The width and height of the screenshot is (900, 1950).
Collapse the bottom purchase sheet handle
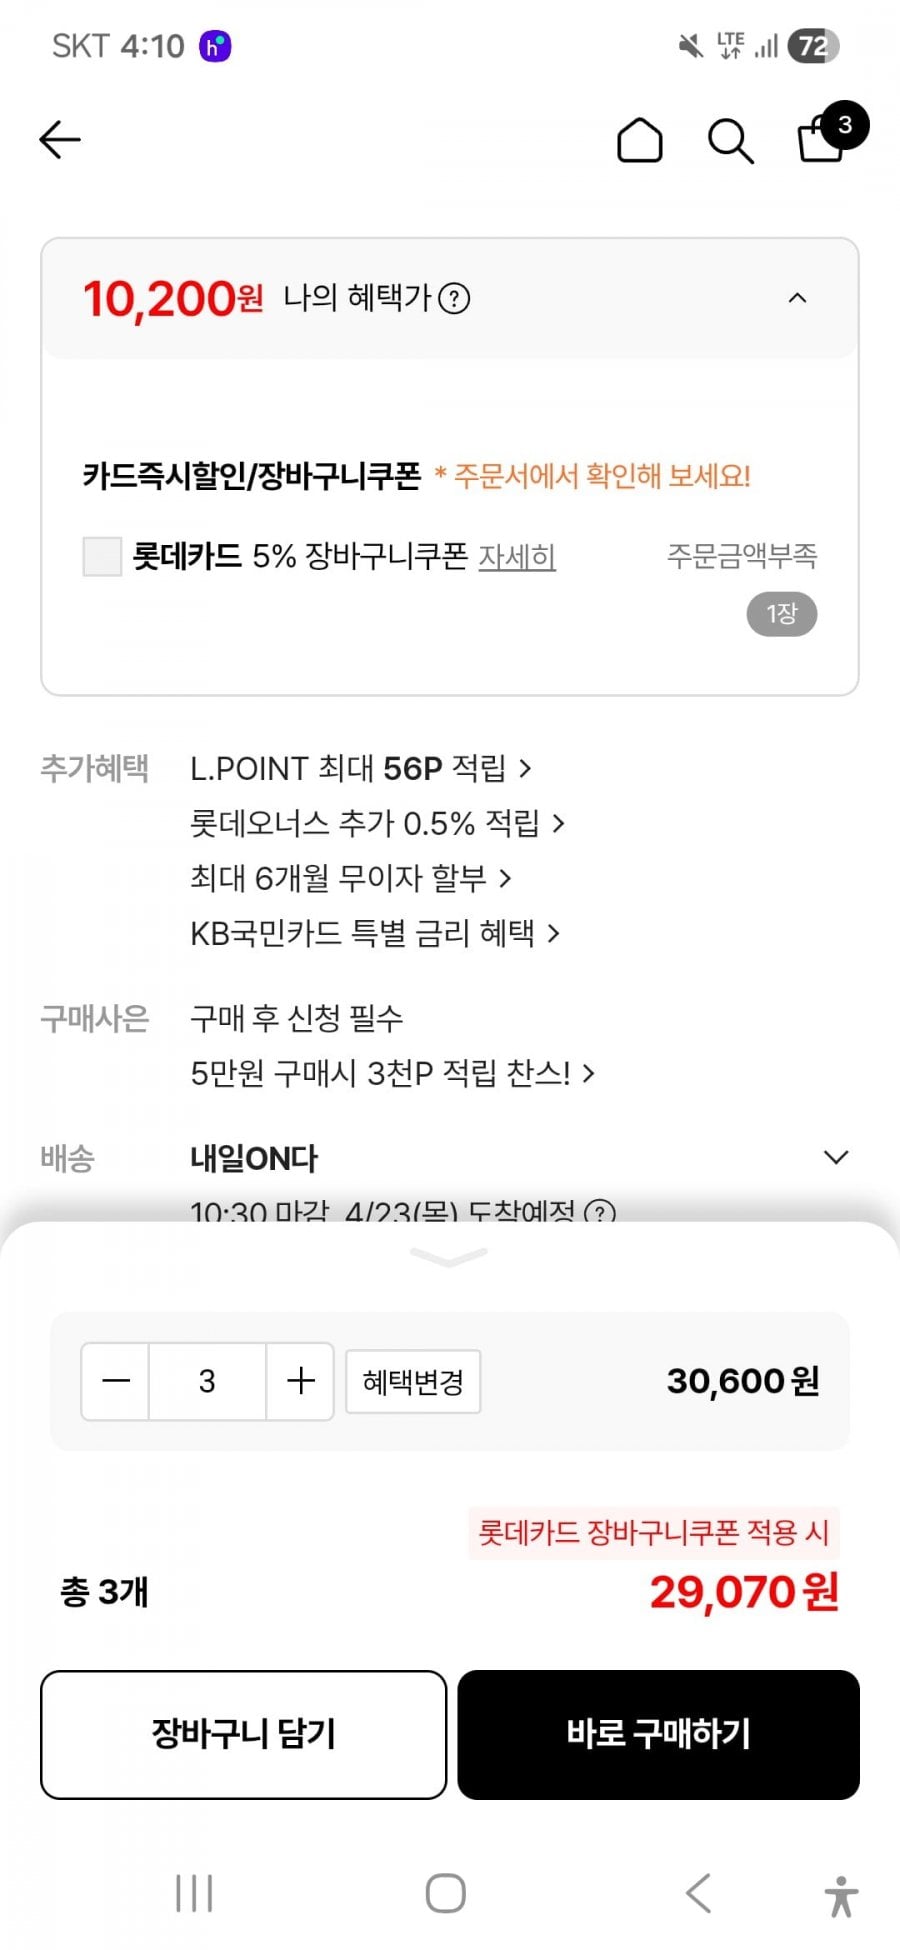[x=449, y=1256]
